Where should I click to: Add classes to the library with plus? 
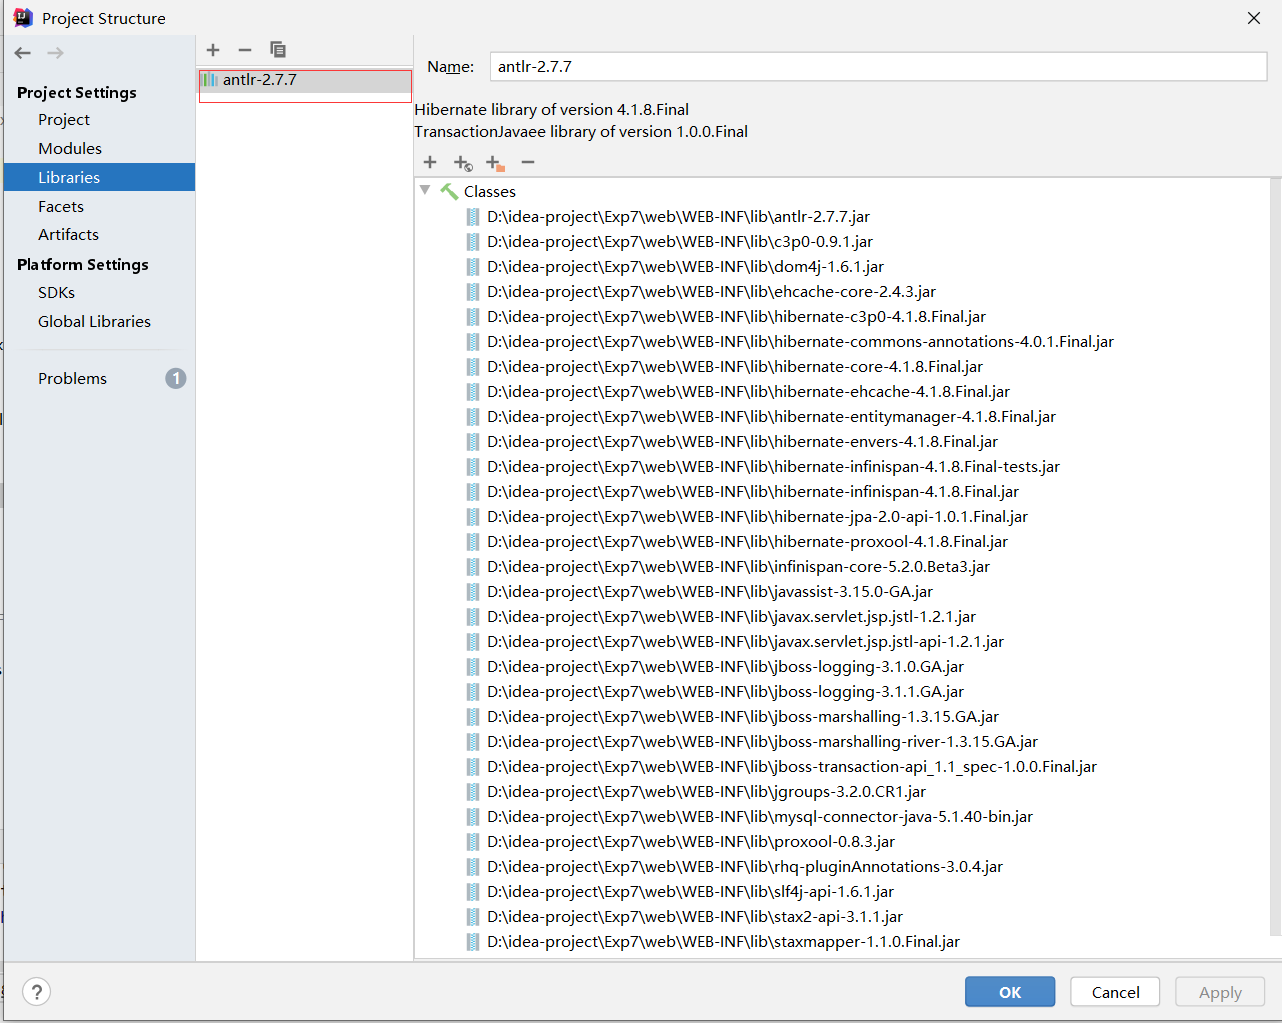tap(430, 162)
